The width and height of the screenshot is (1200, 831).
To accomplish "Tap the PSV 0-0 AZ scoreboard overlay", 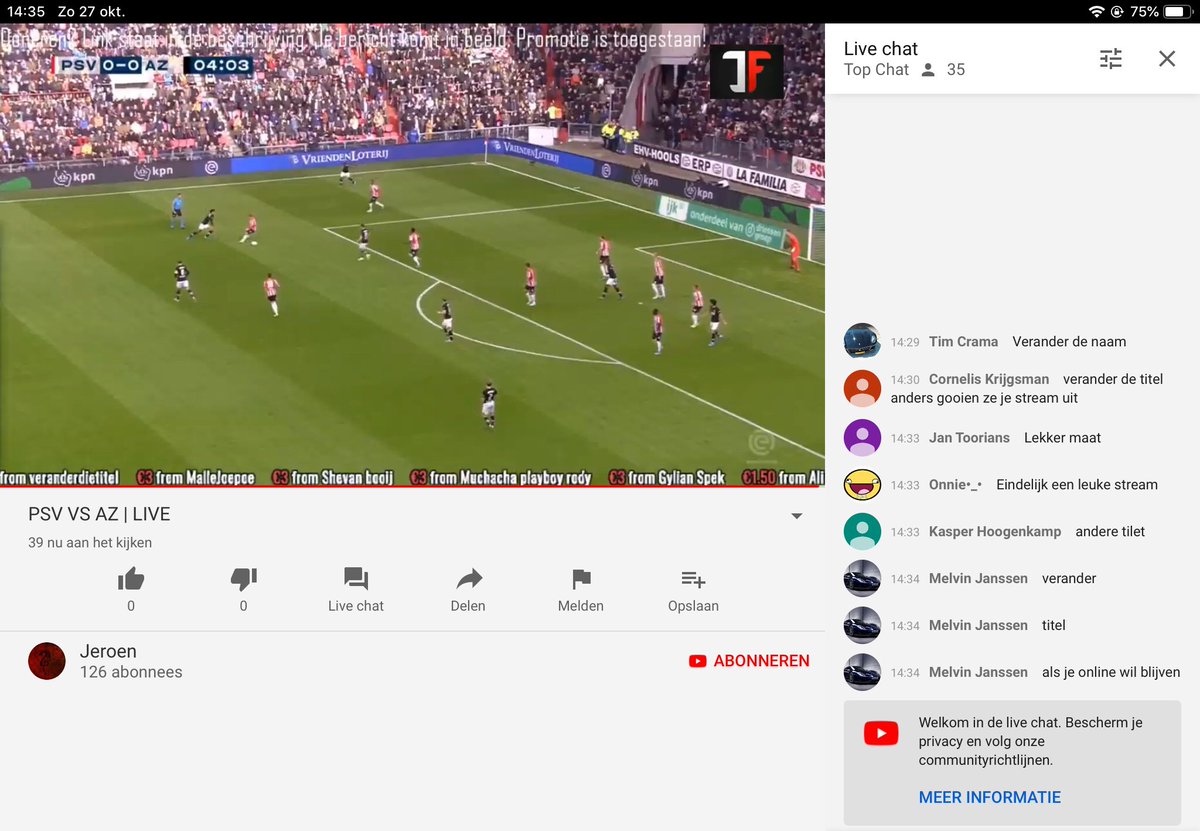I will click(153, 66).
